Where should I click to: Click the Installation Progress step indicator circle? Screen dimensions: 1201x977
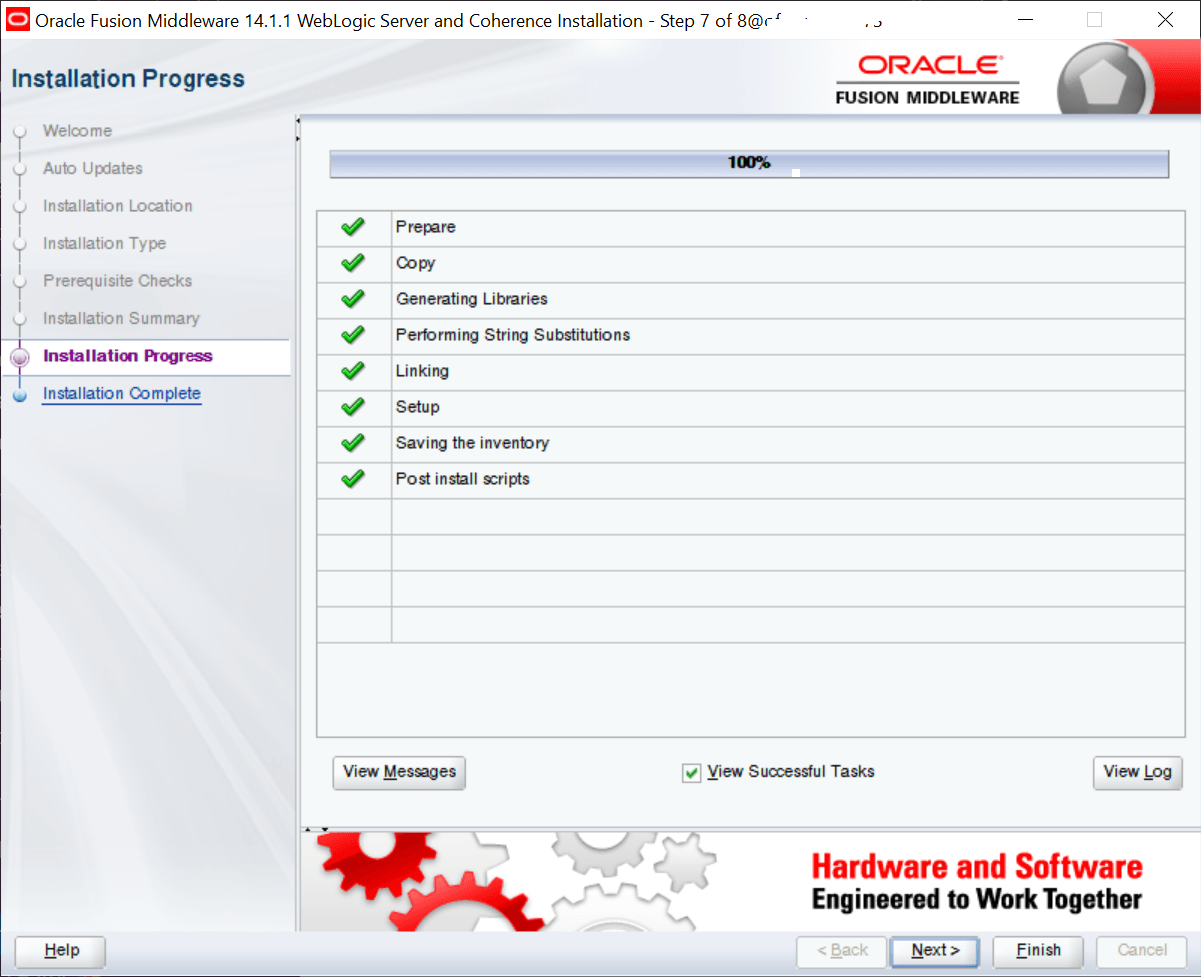coord(22,356)
